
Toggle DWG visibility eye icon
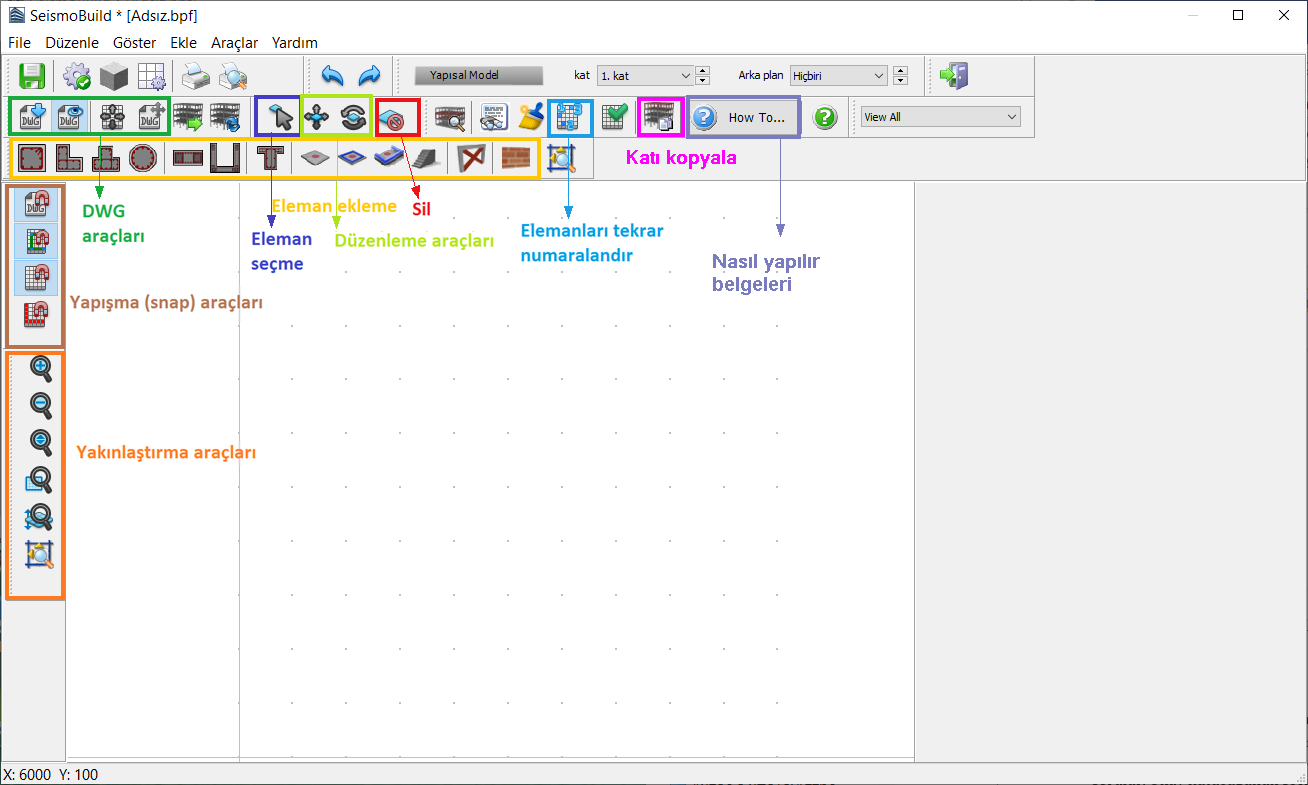tap(68, 118)
